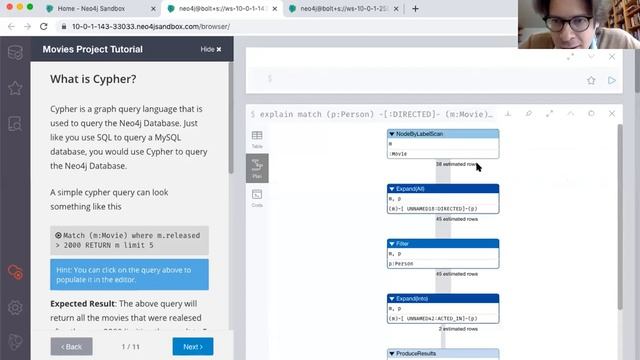Click the '2 estimated rows' label
640x360 pixels.
[458, 329]
